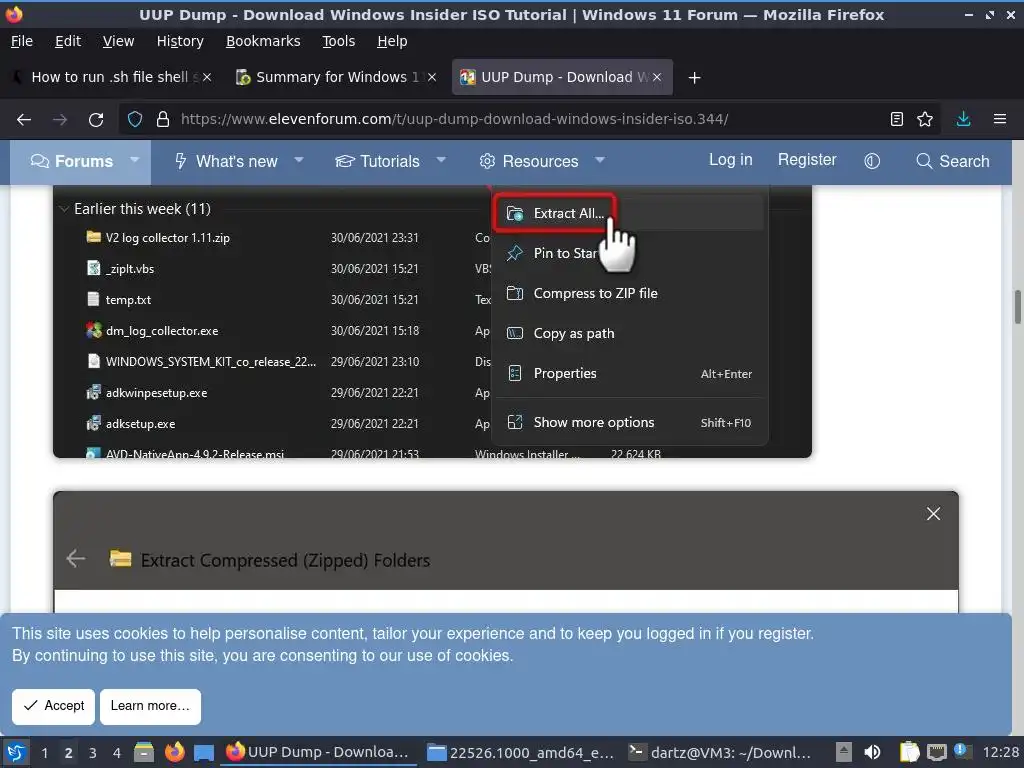1024x768 pixels.
Task: Open the Tools menu
Action: [338, 41]
